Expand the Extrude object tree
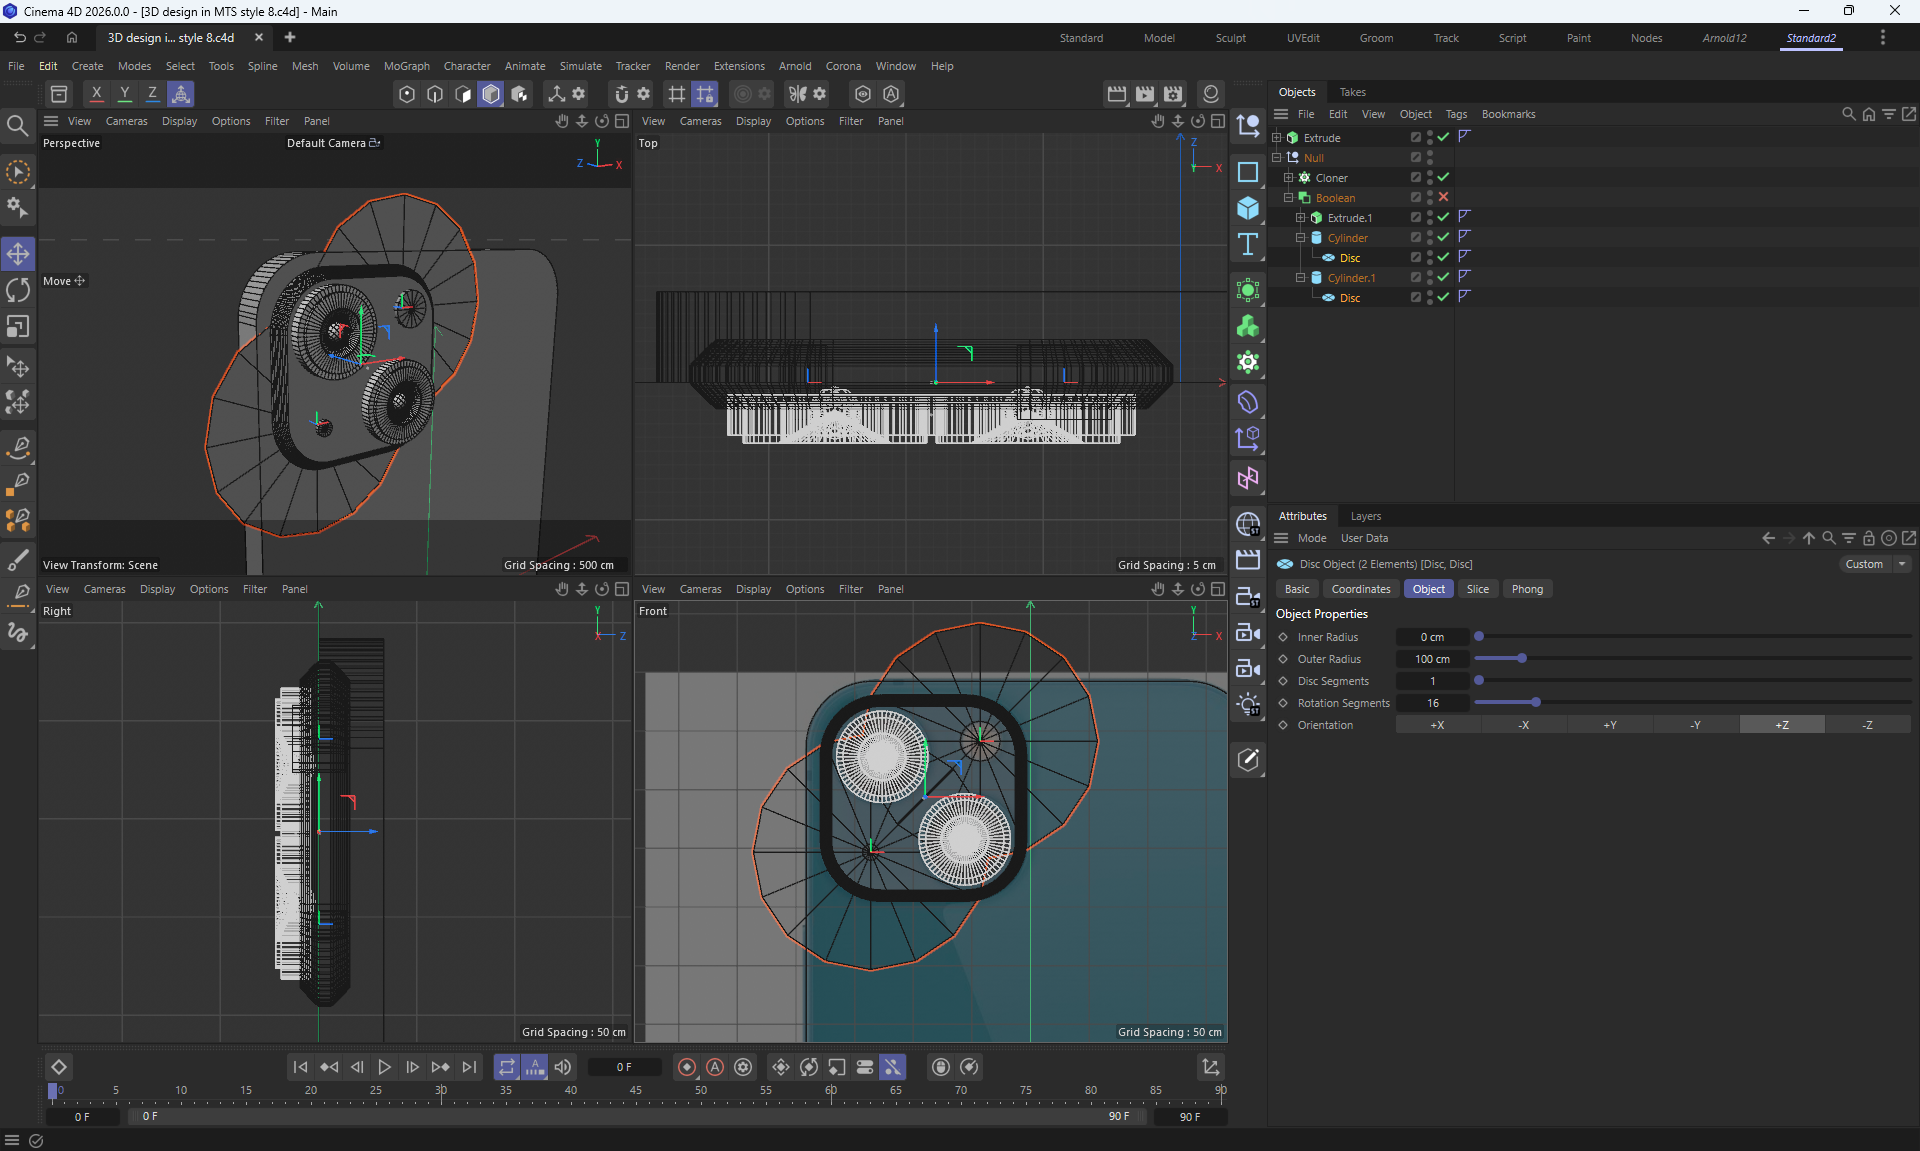 point(1276,137)
